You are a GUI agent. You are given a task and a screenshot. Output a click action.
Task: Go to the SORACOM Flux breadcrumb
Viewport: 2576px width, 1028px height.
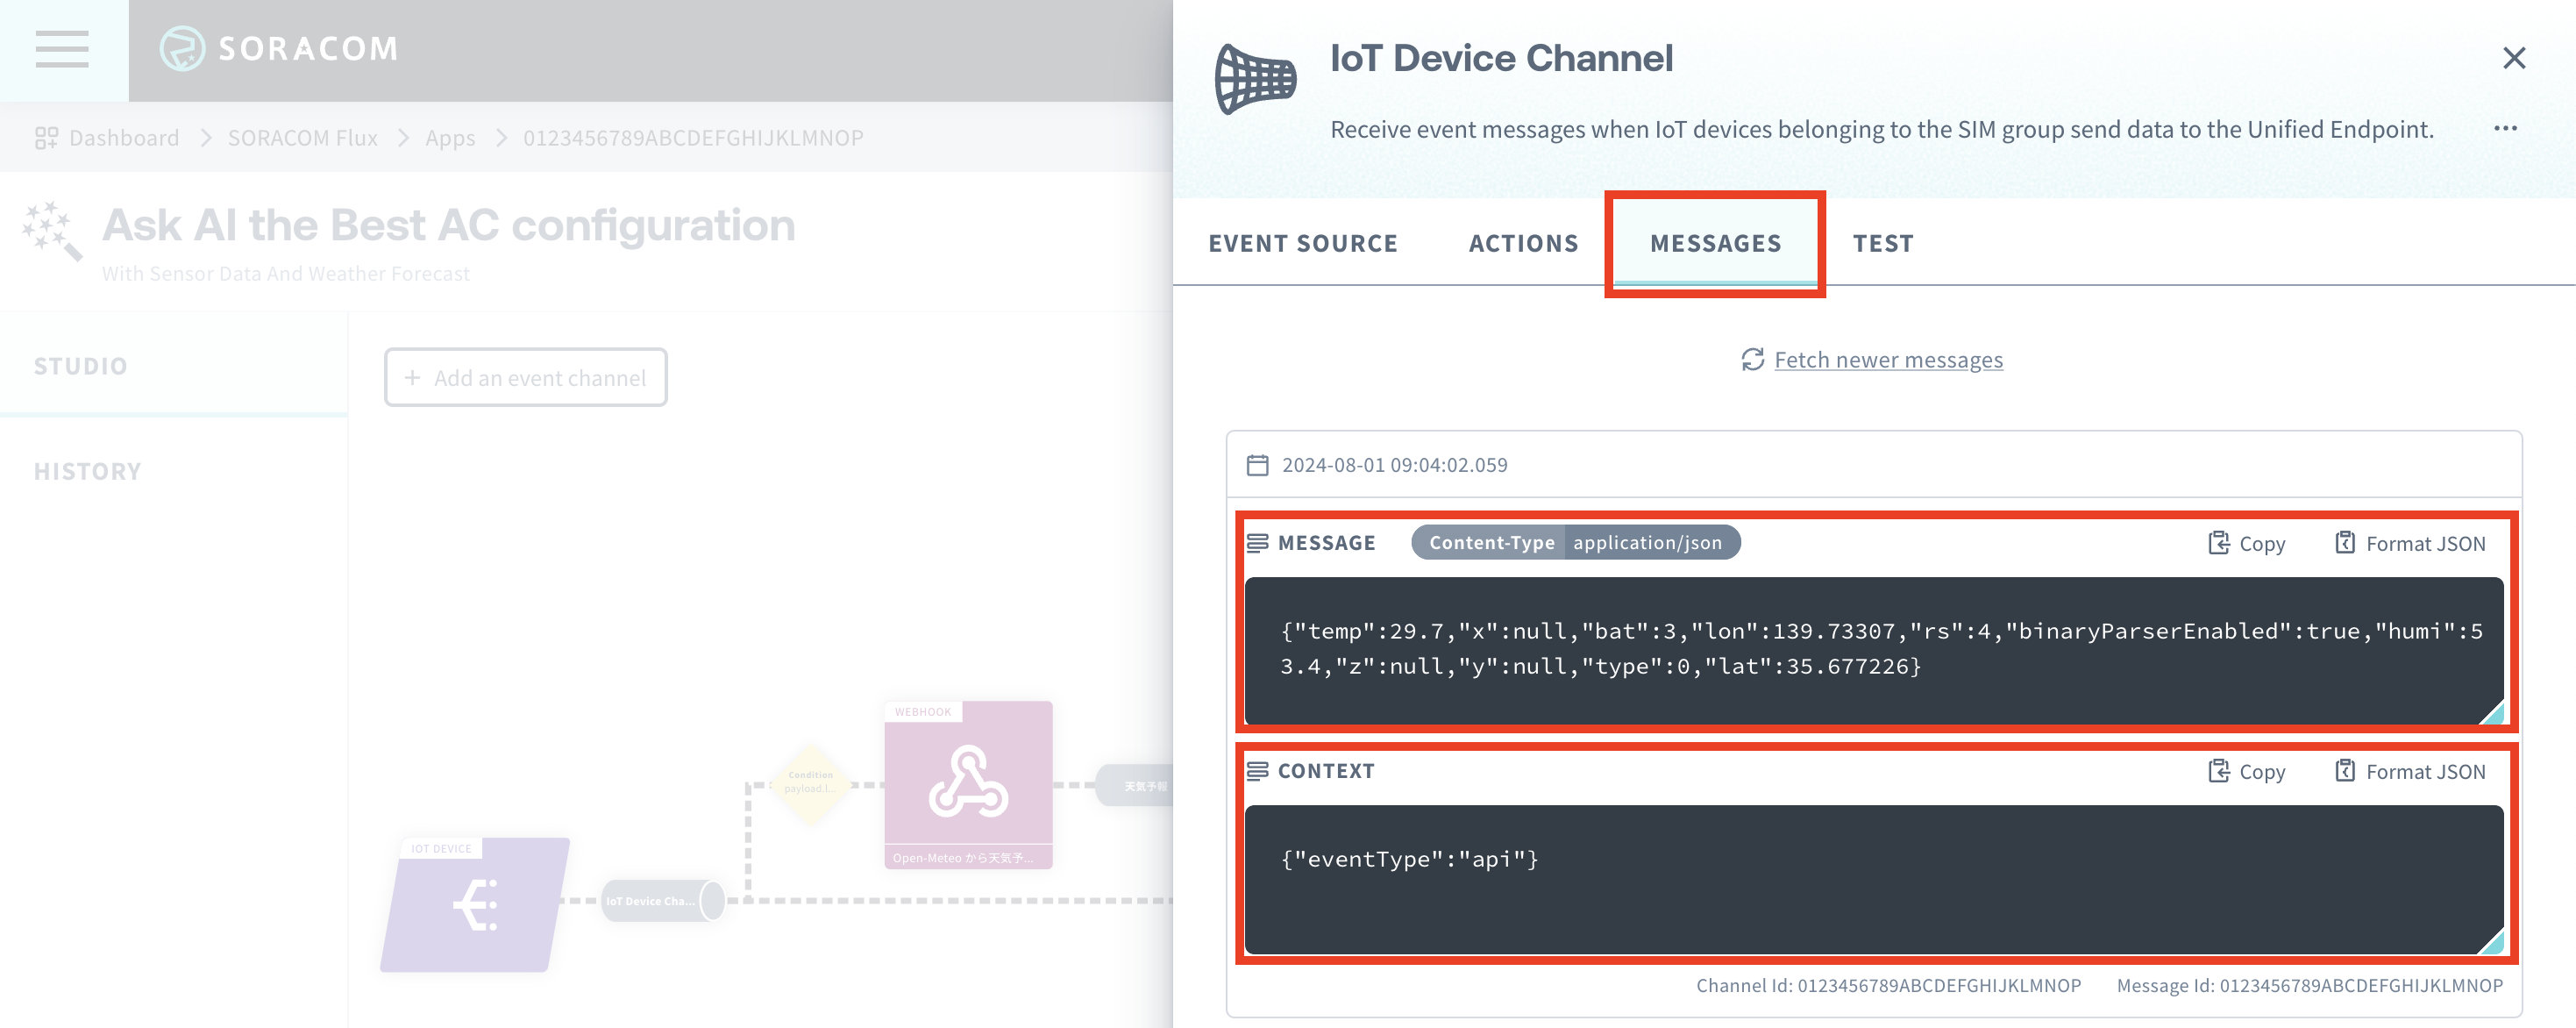[302, 138]
